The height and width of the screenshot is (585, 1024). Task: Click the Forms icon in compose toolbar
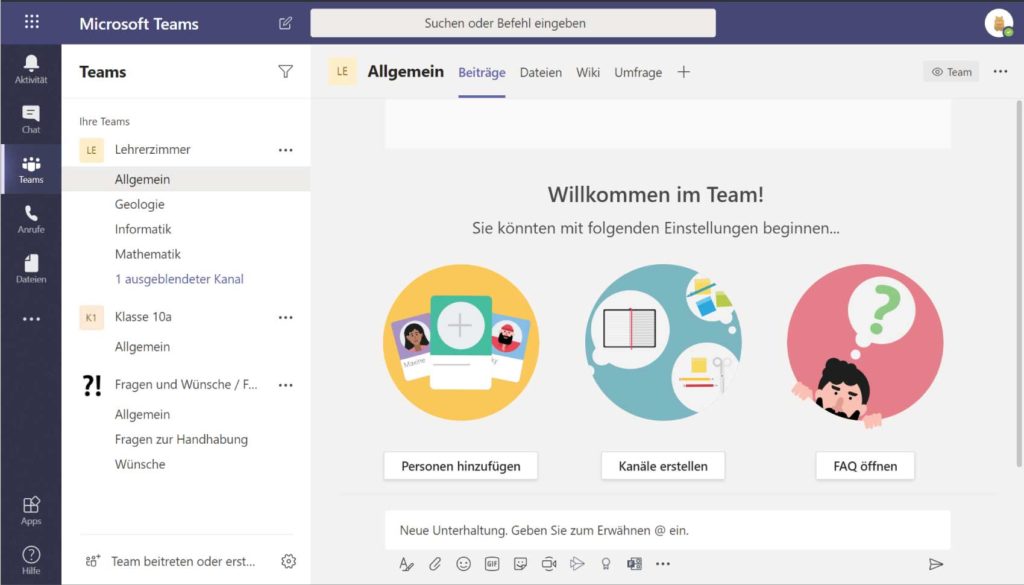634,564
